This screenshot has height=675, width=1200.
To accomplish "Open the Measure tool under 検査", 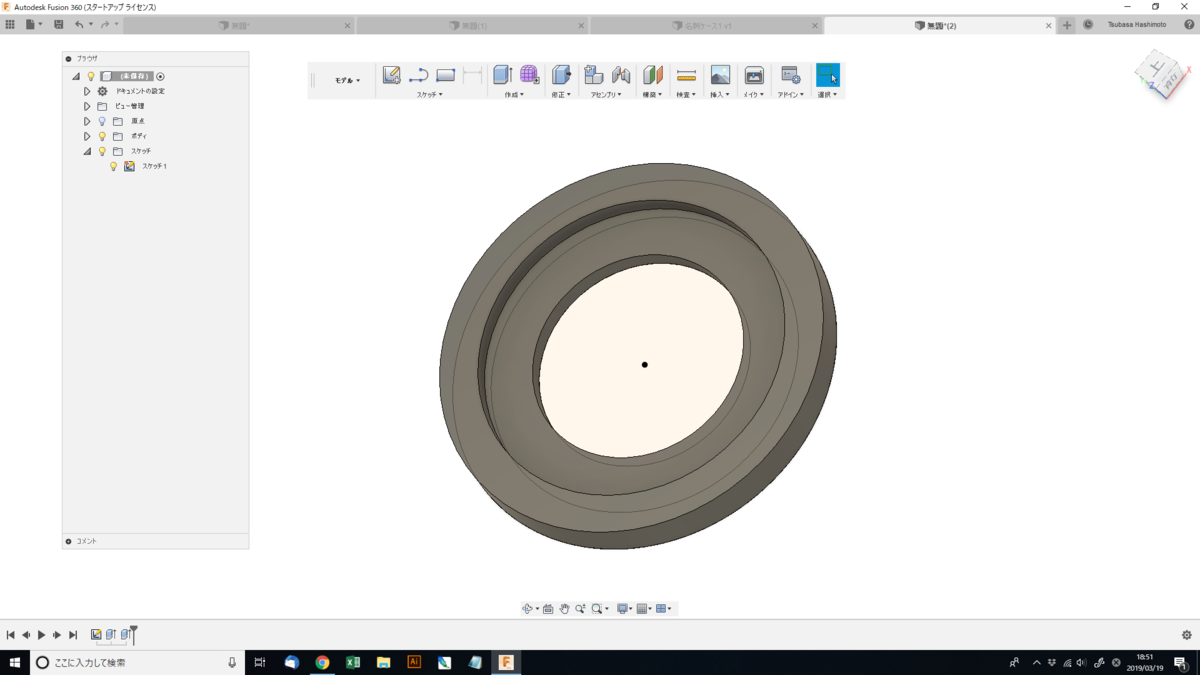I will [686, 75].
